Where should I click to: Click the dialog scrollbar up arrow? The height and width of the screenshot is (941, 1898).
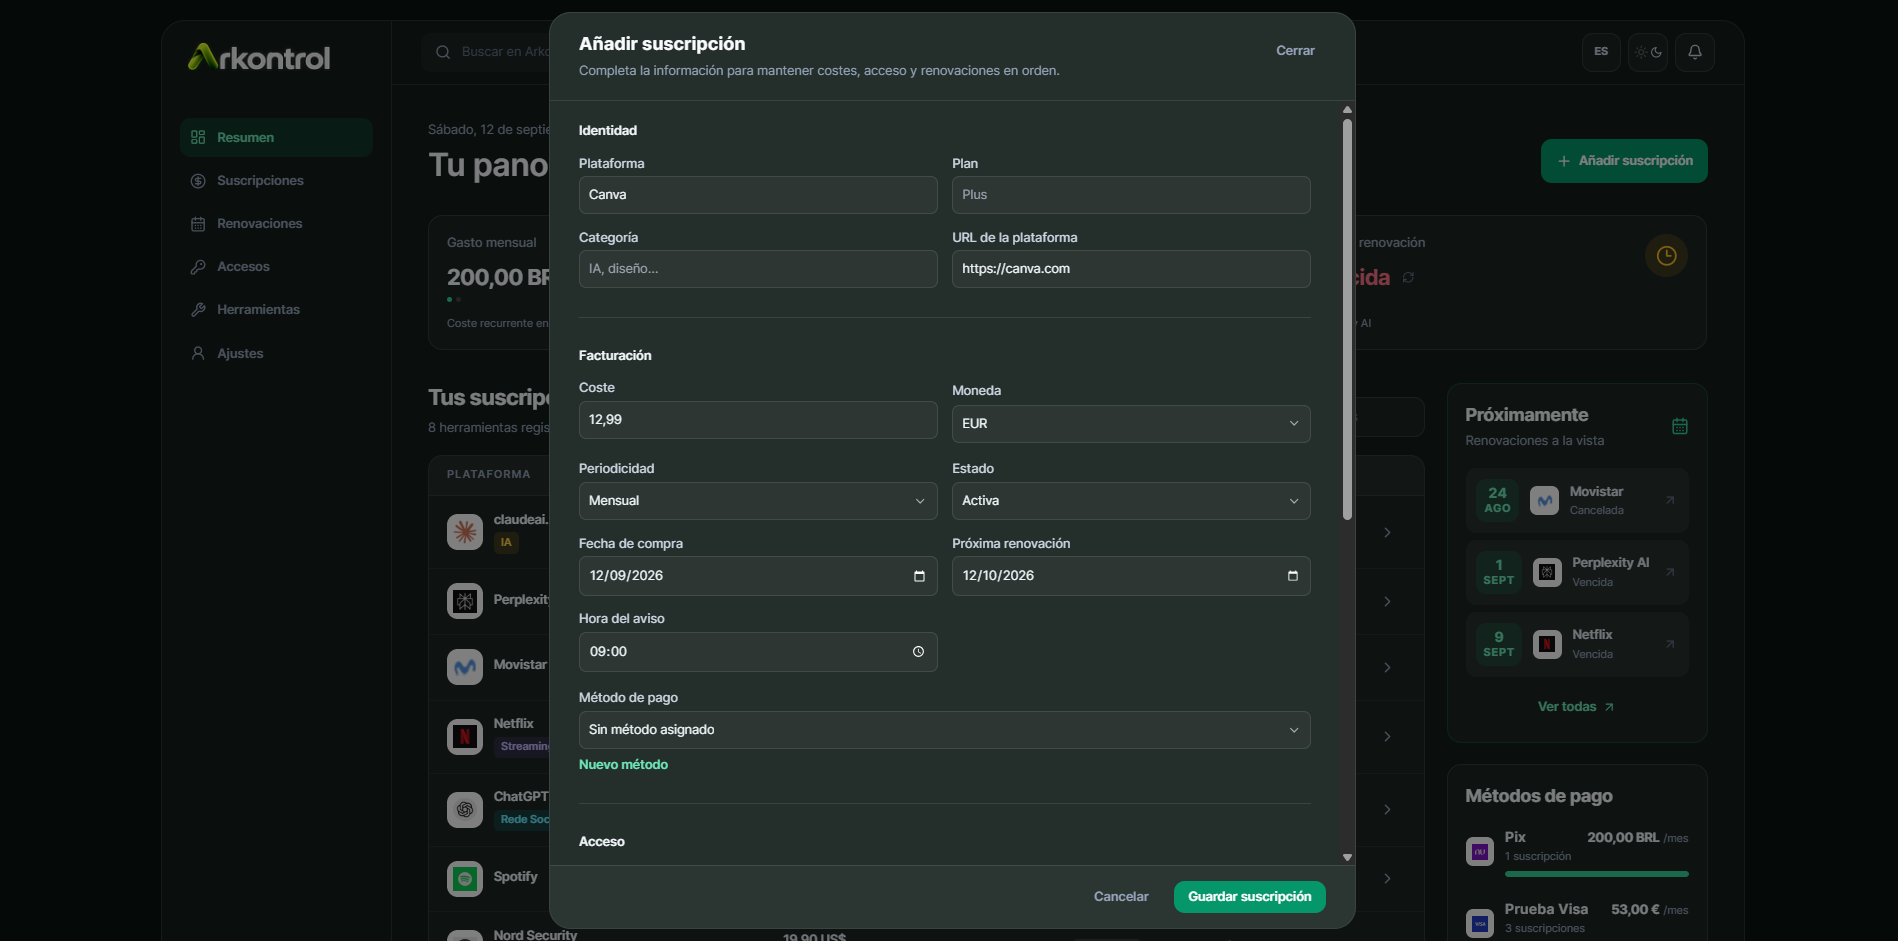1347,110
